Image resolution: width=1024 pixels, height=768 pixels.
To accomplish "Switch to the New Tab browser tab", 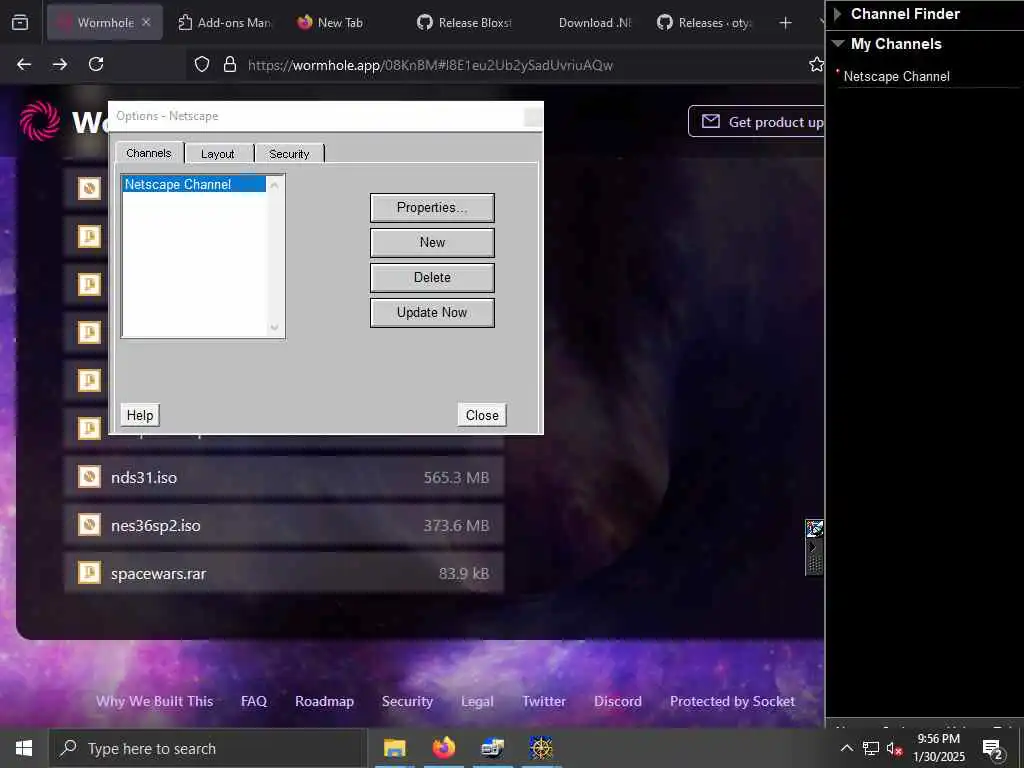I will (331, 23).
